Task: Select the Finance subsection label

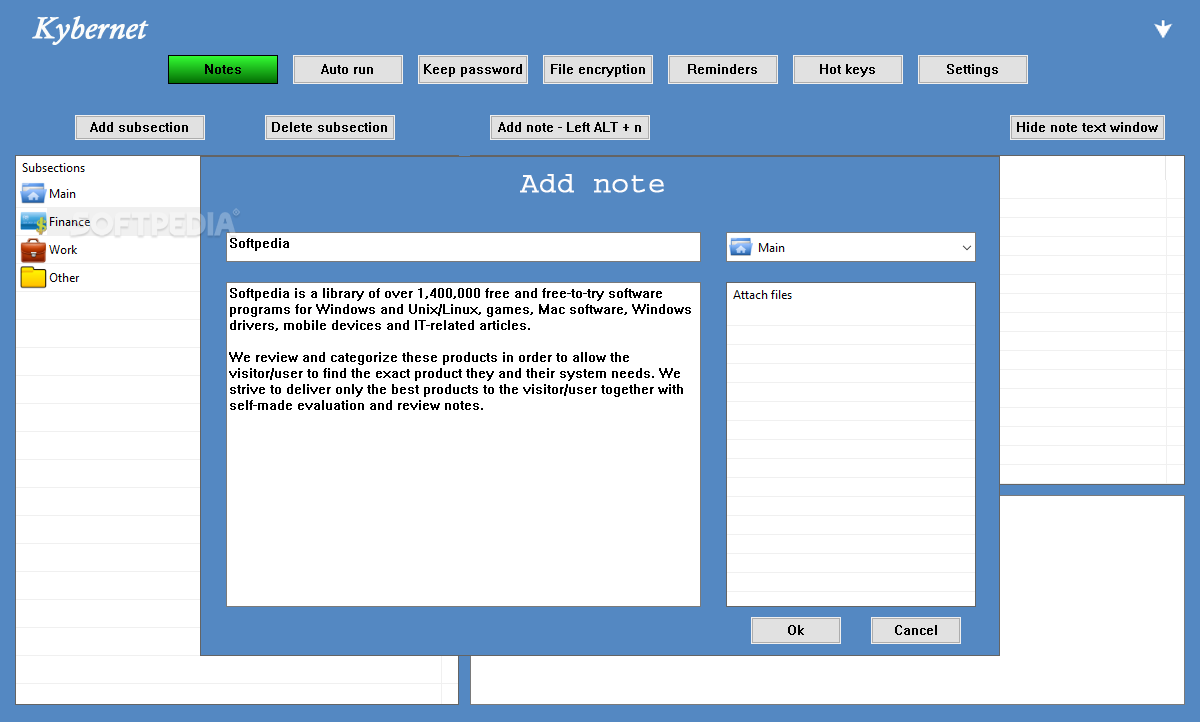Action: 70,222
